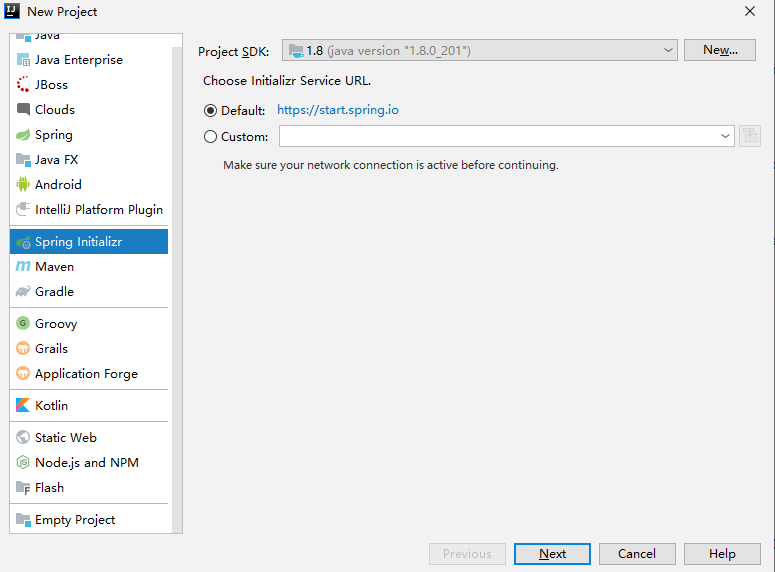Click the icon beside the Custom URL field

click(750, 136)
